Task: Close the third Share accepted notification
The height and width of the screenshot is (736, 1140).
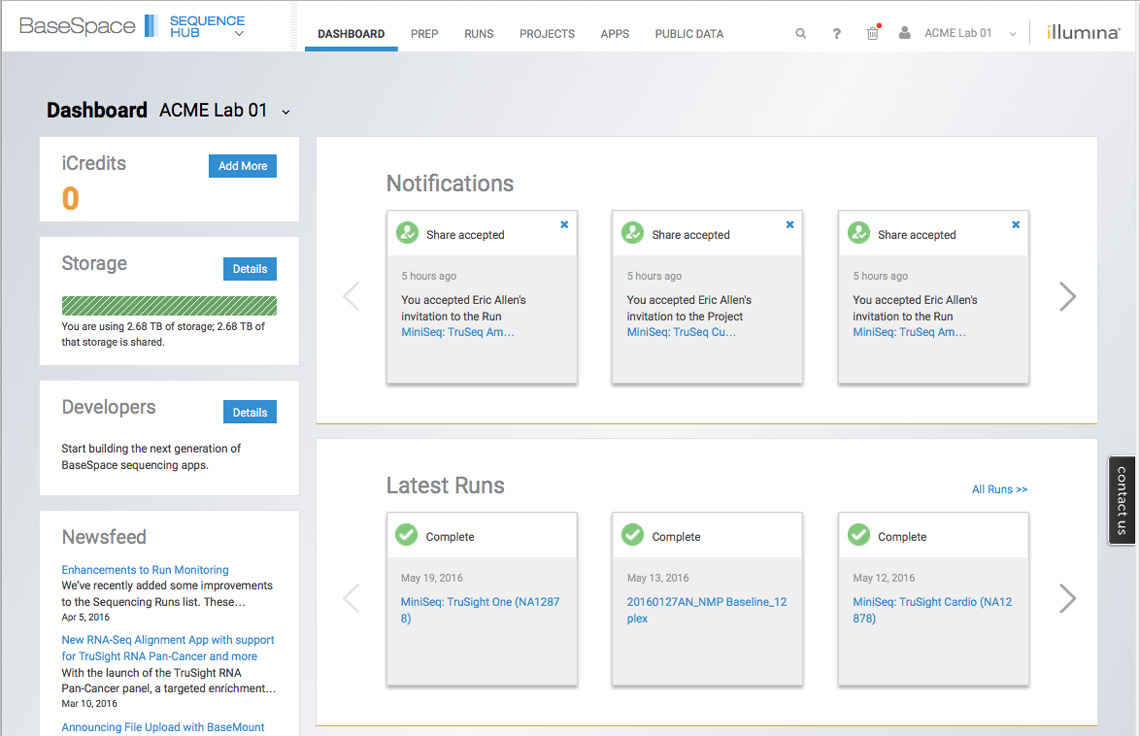Action: pyautogui.click(x=1016, y=225)
